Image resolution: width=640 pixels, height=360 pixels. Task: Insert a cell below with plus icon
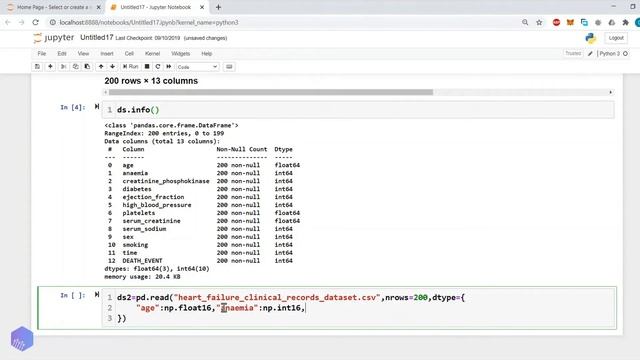point(50,67)
